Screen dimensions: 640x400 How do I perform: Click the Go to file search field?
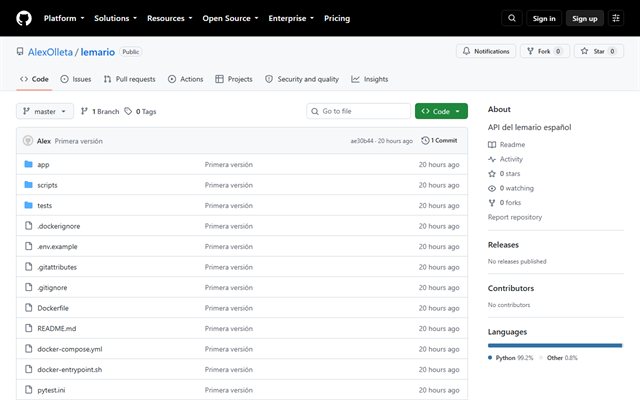coord(358,111)
